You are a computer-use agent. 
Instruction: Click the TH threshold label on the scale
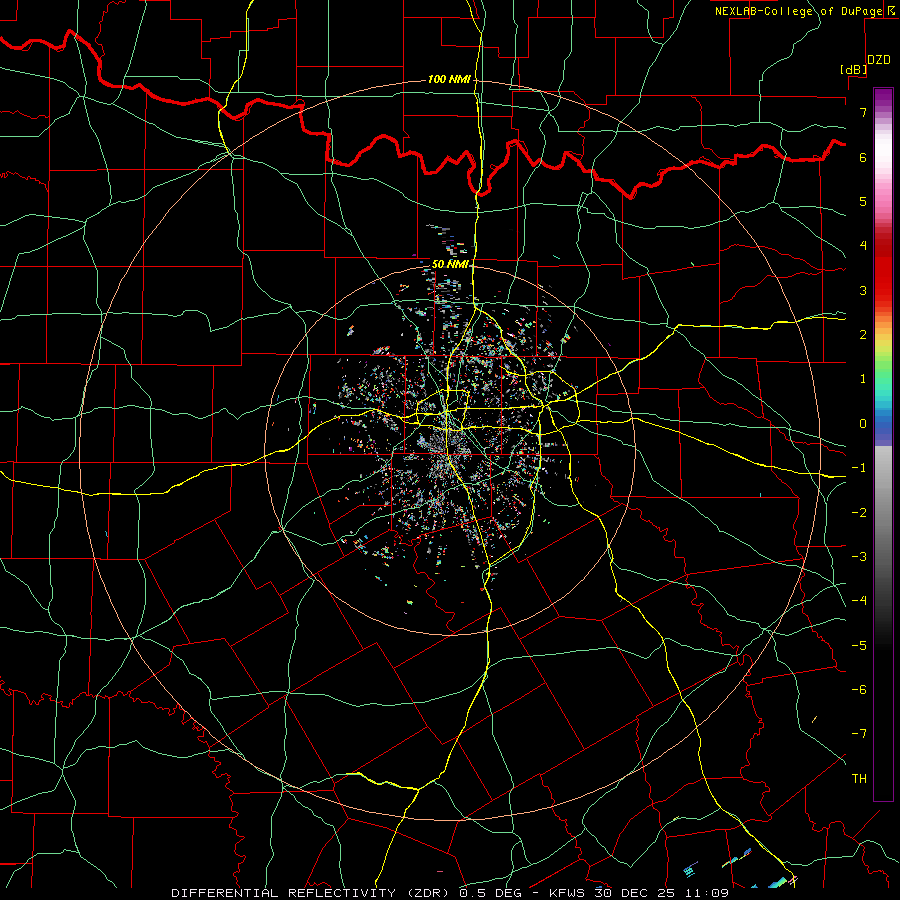click(x=859, y=779)
